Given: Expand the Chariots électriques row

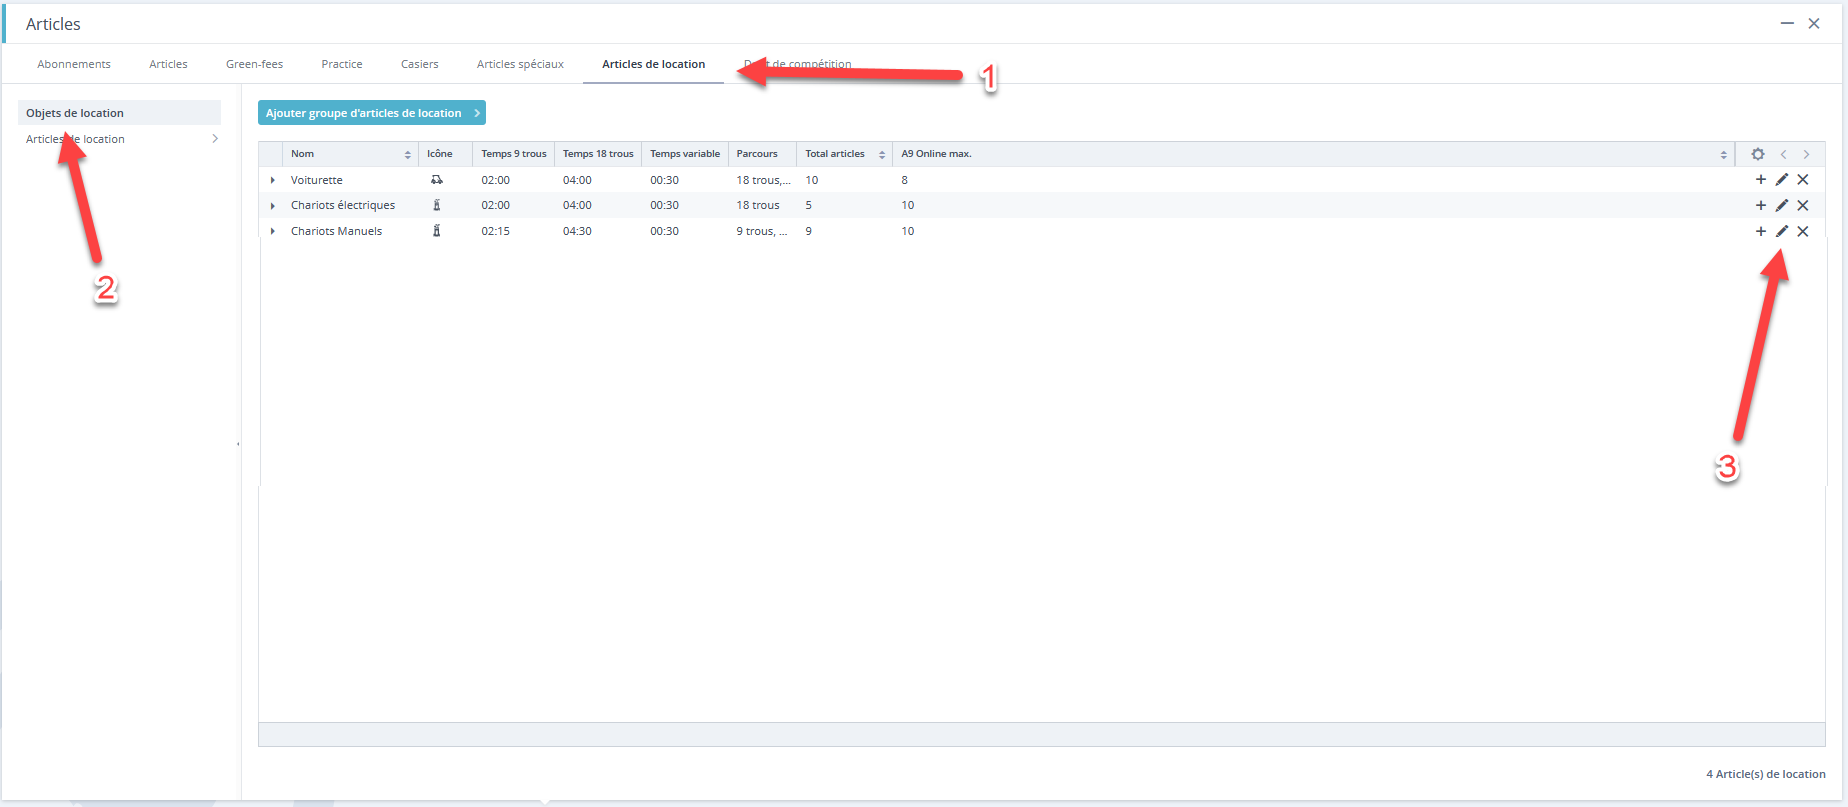Looking at the screenshot, I should tap(273, 206).
